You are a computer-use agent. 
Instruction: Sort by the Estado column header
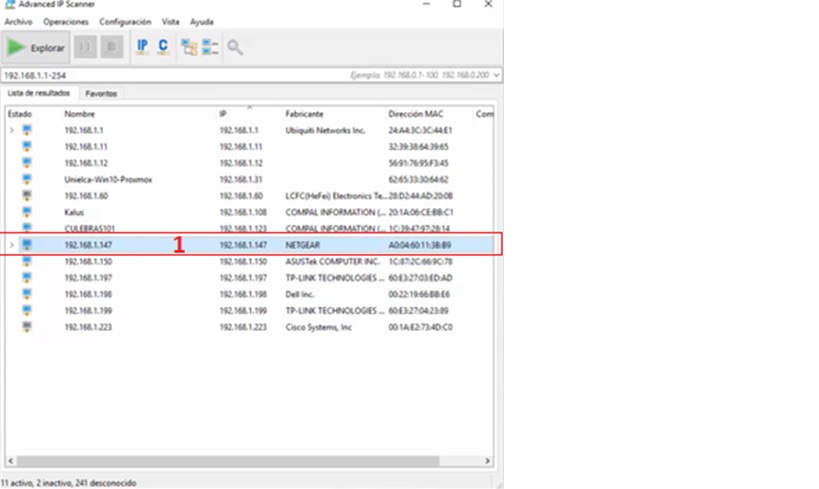tap(20, 114)
